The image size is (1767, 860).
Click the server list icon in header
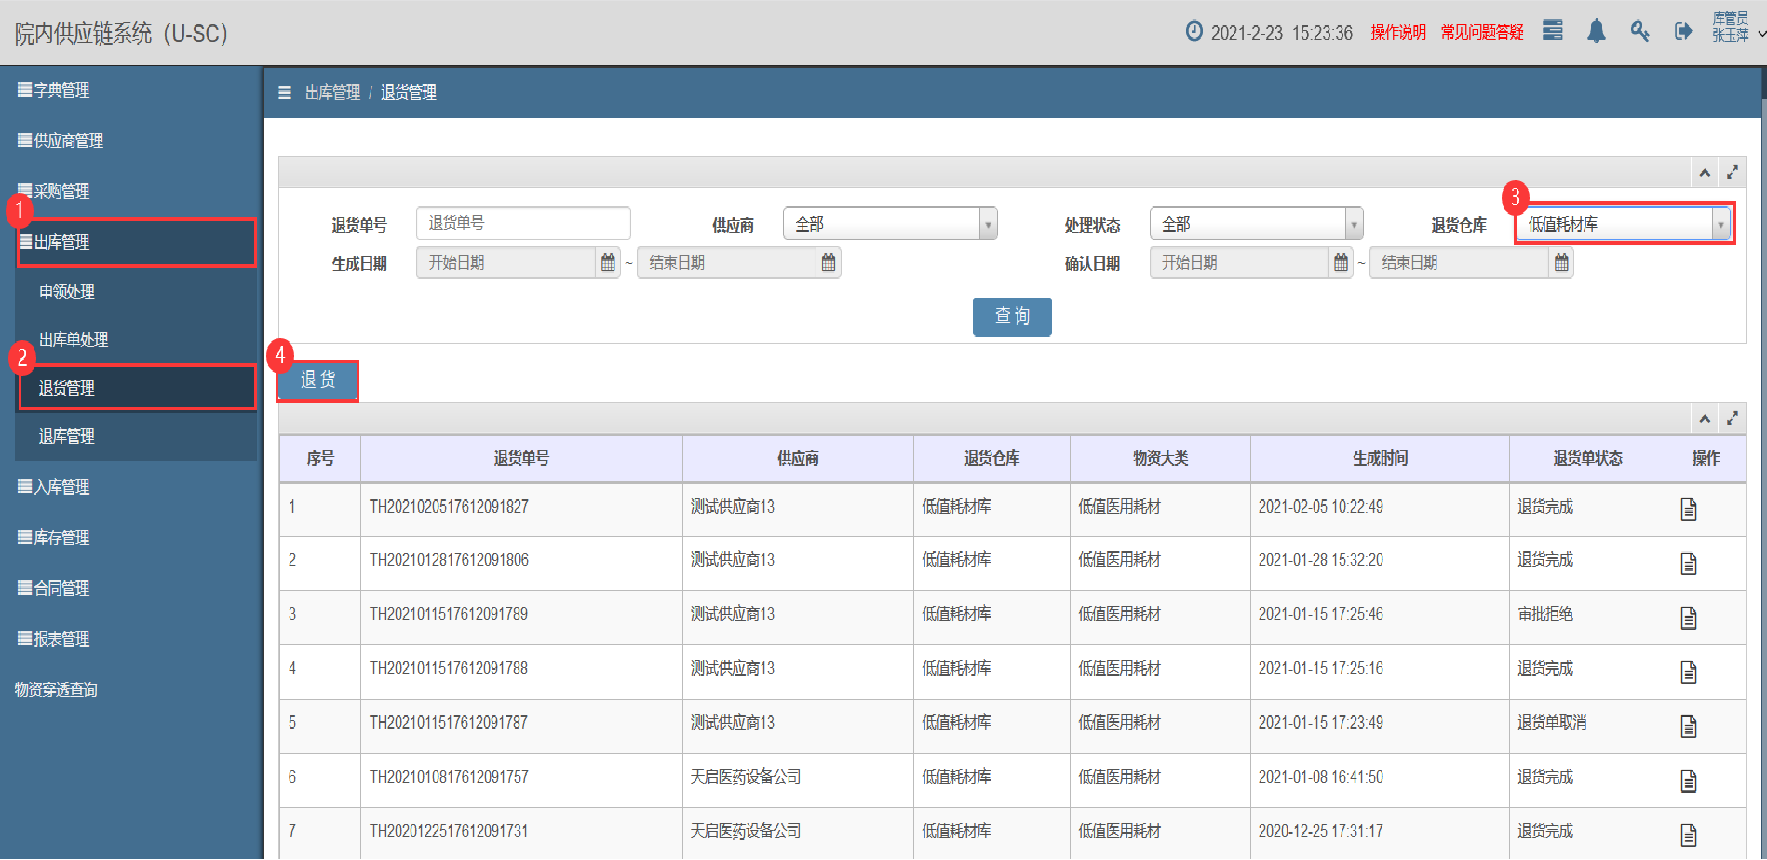[x=1552, y=30]
